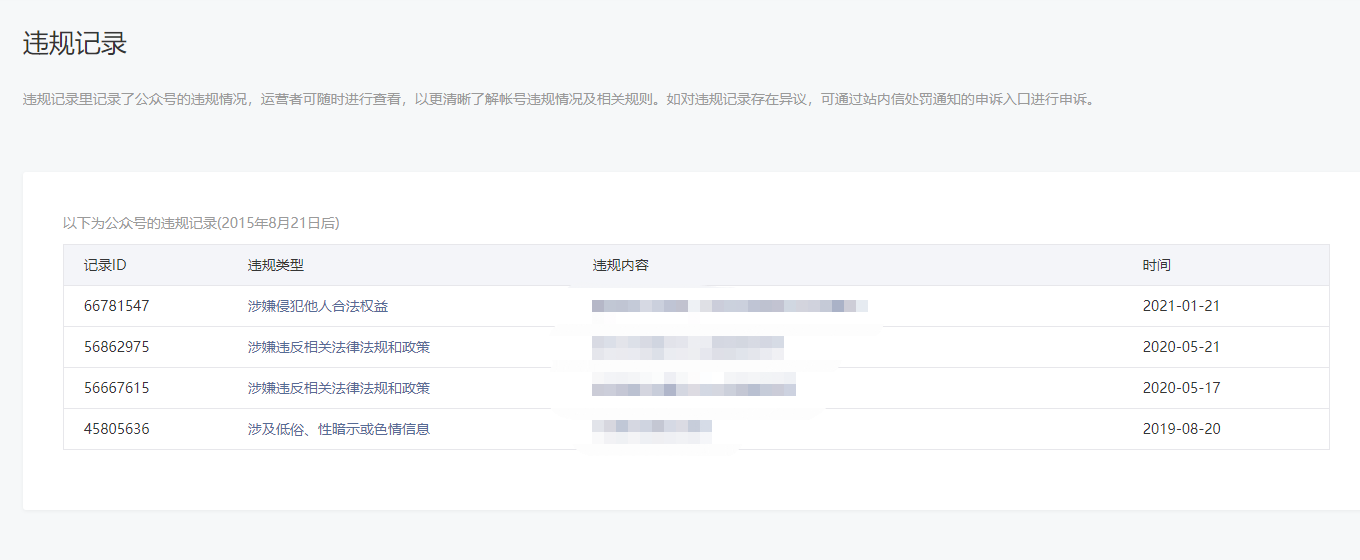Click record ID 66781547

(116, 306)
